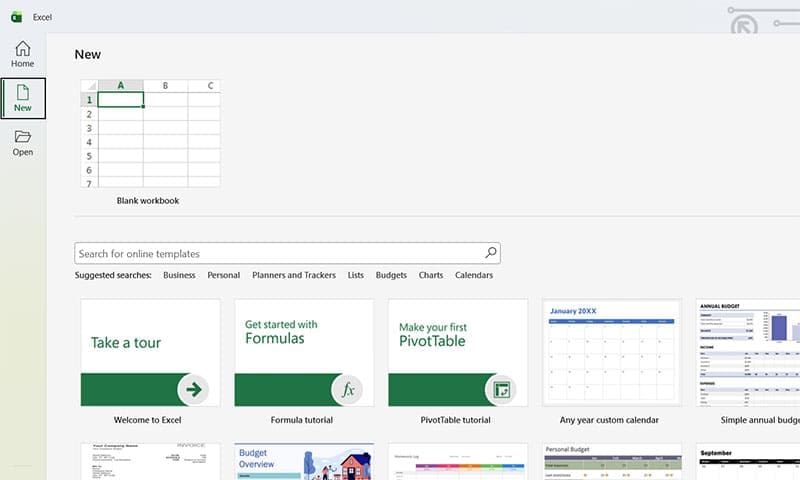Open the Take a tour template
This screenshot has width=800, height=480.
[151, 352]
